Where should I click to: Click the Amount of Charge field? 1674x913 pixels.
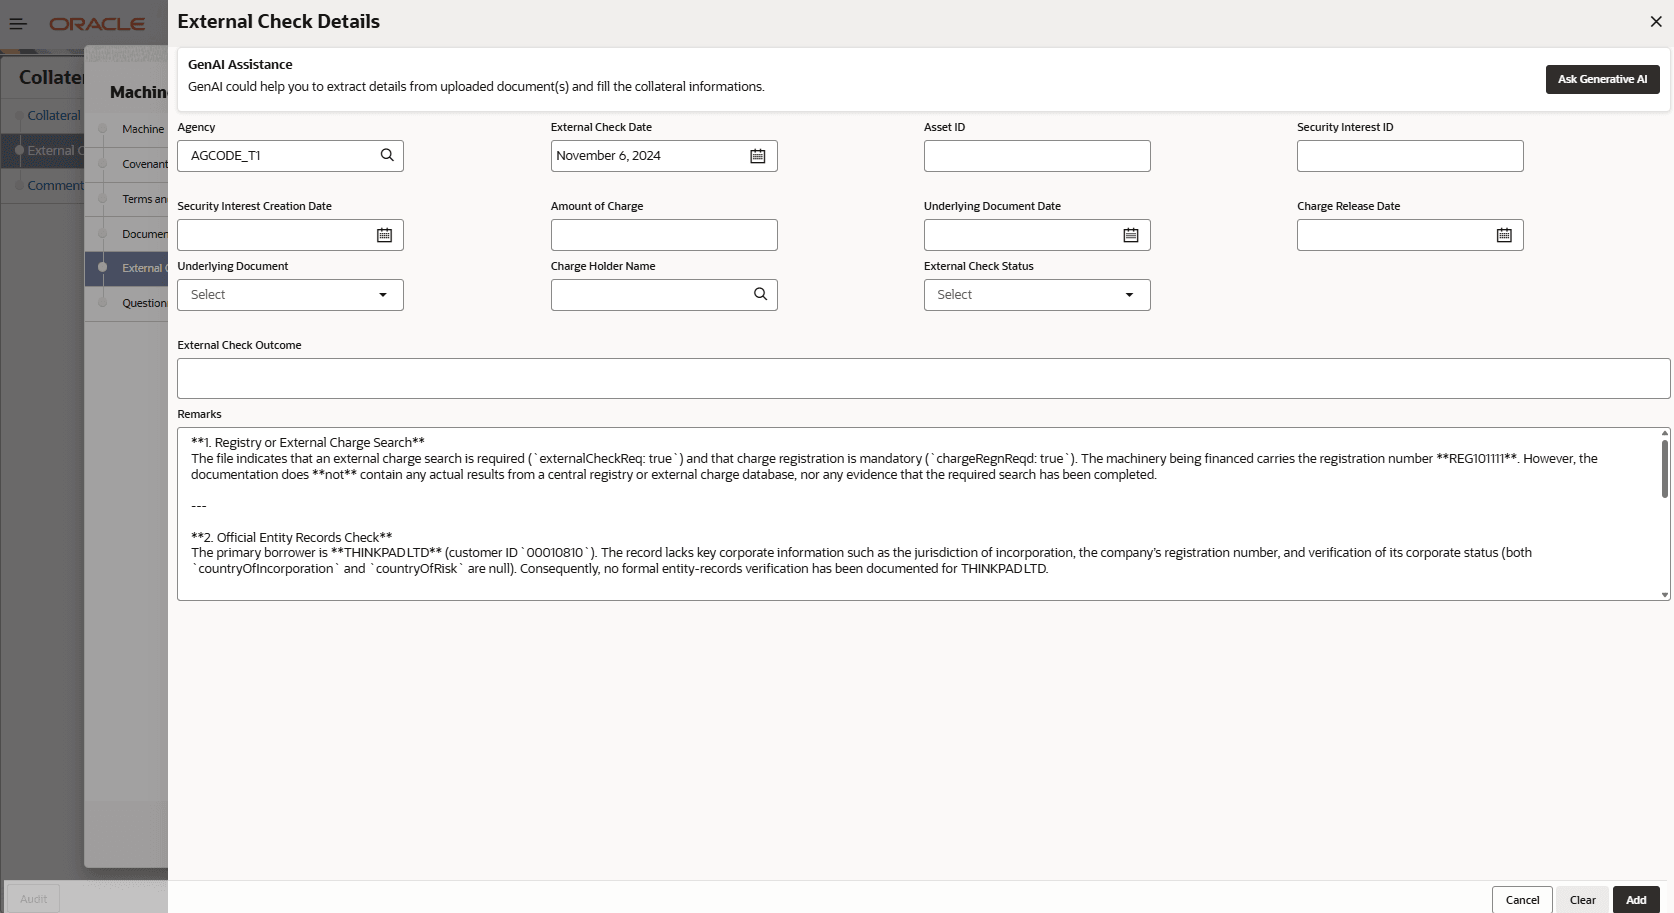click(x=664, y=235)
